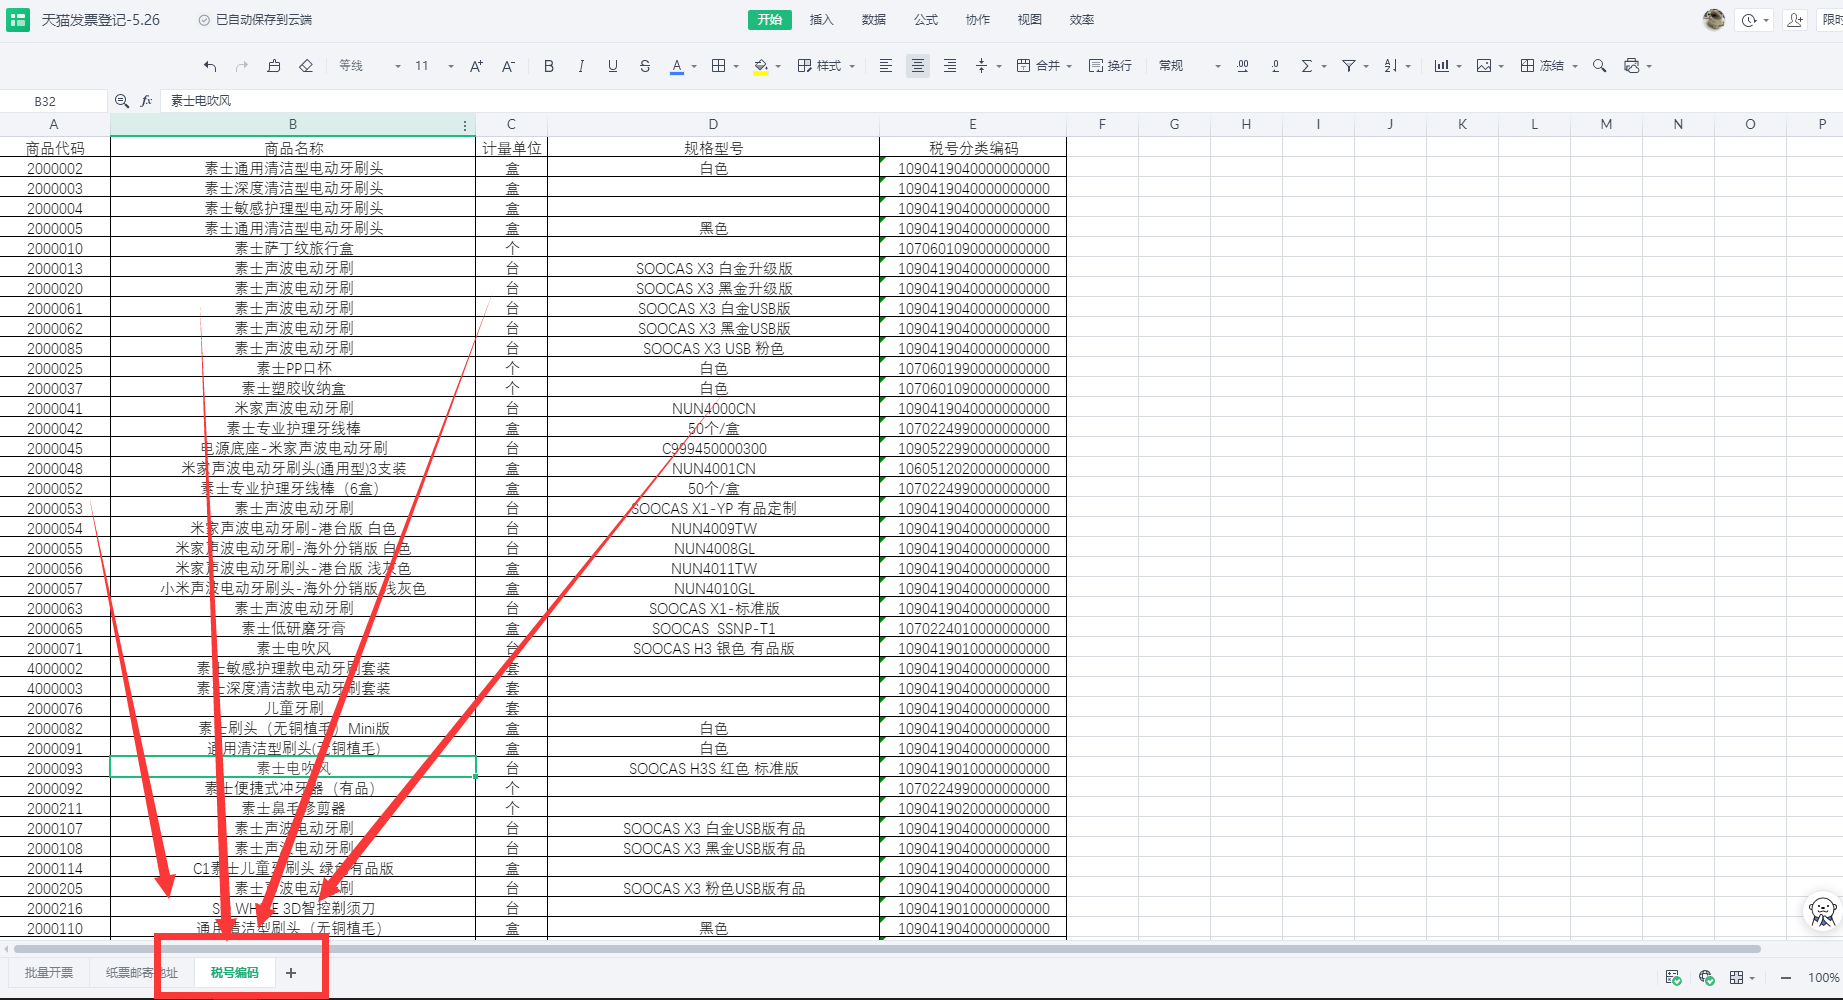Open the 视图 menu
The height and width of the screenshot is (1000, 1843).
pos(1030,20)
